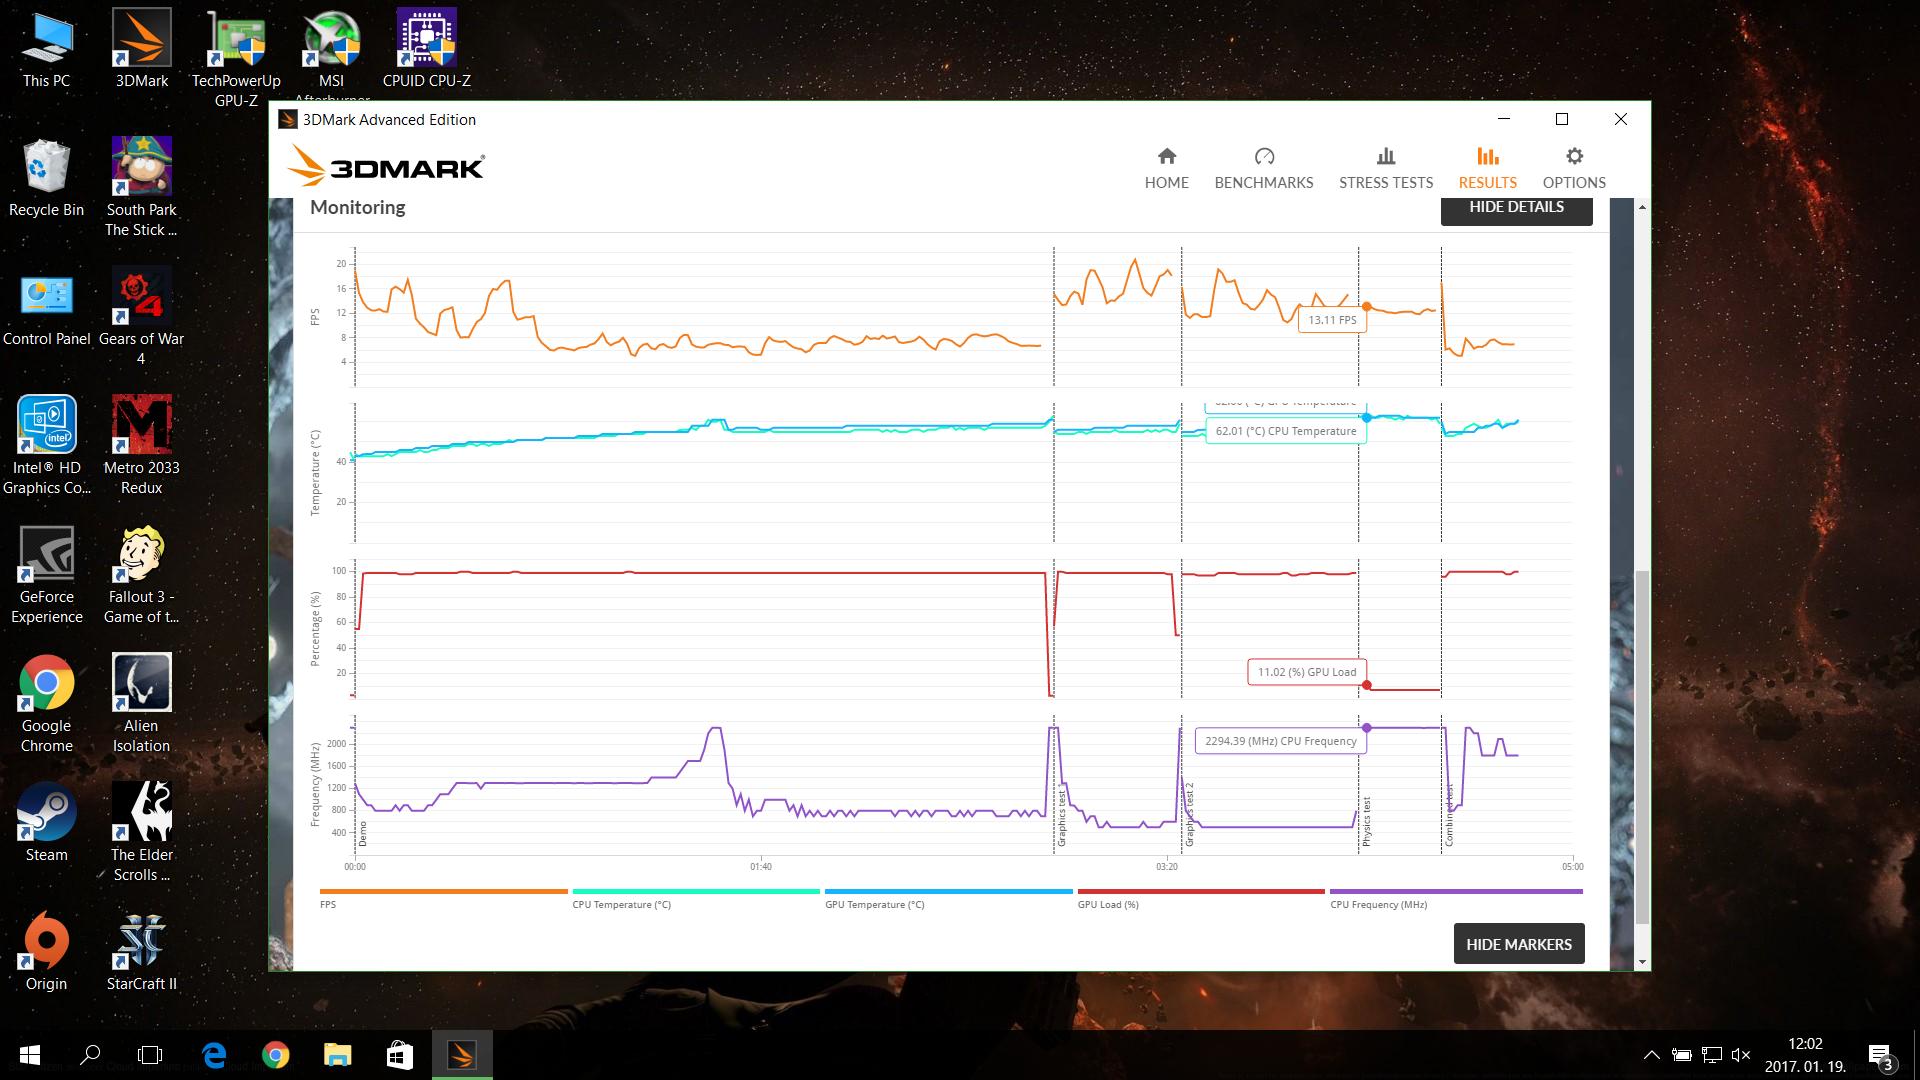This screenshot has width=1920, height=1080.
Task: Click the Hide Markers button
Action: point(1518,944)
